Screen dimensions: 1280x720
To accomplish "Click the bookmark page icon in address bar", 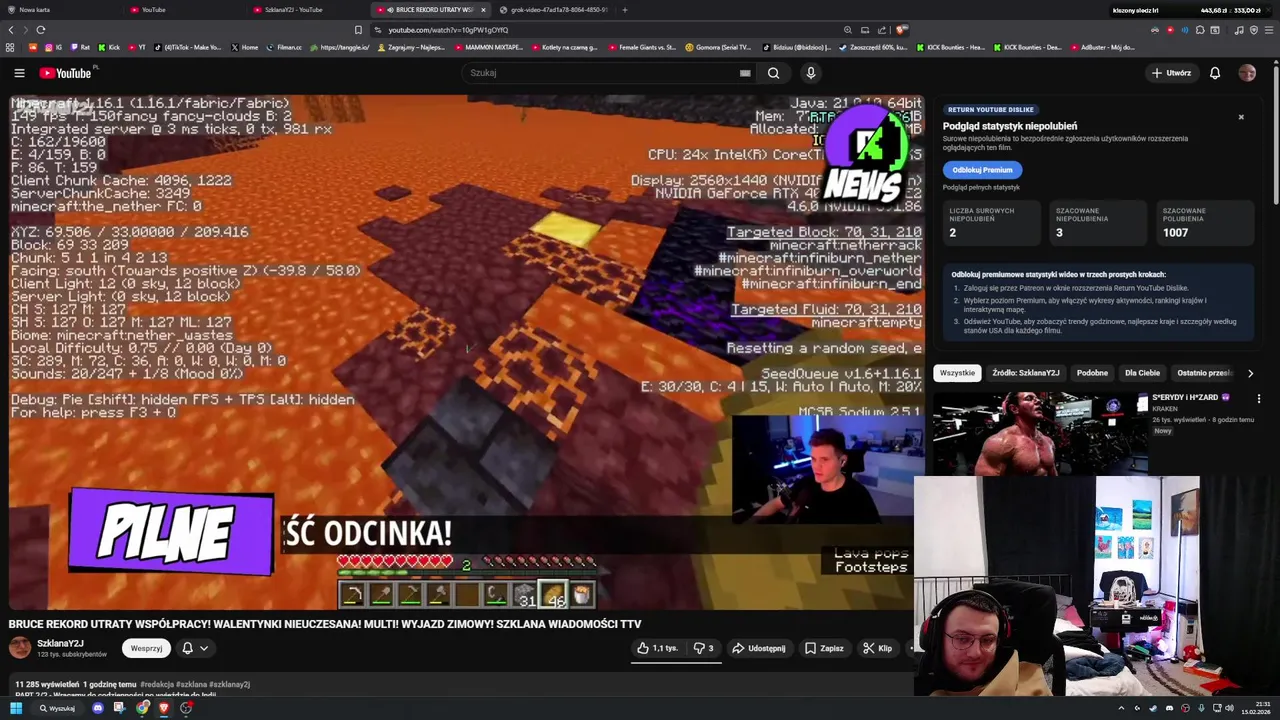I will (358, 30).
